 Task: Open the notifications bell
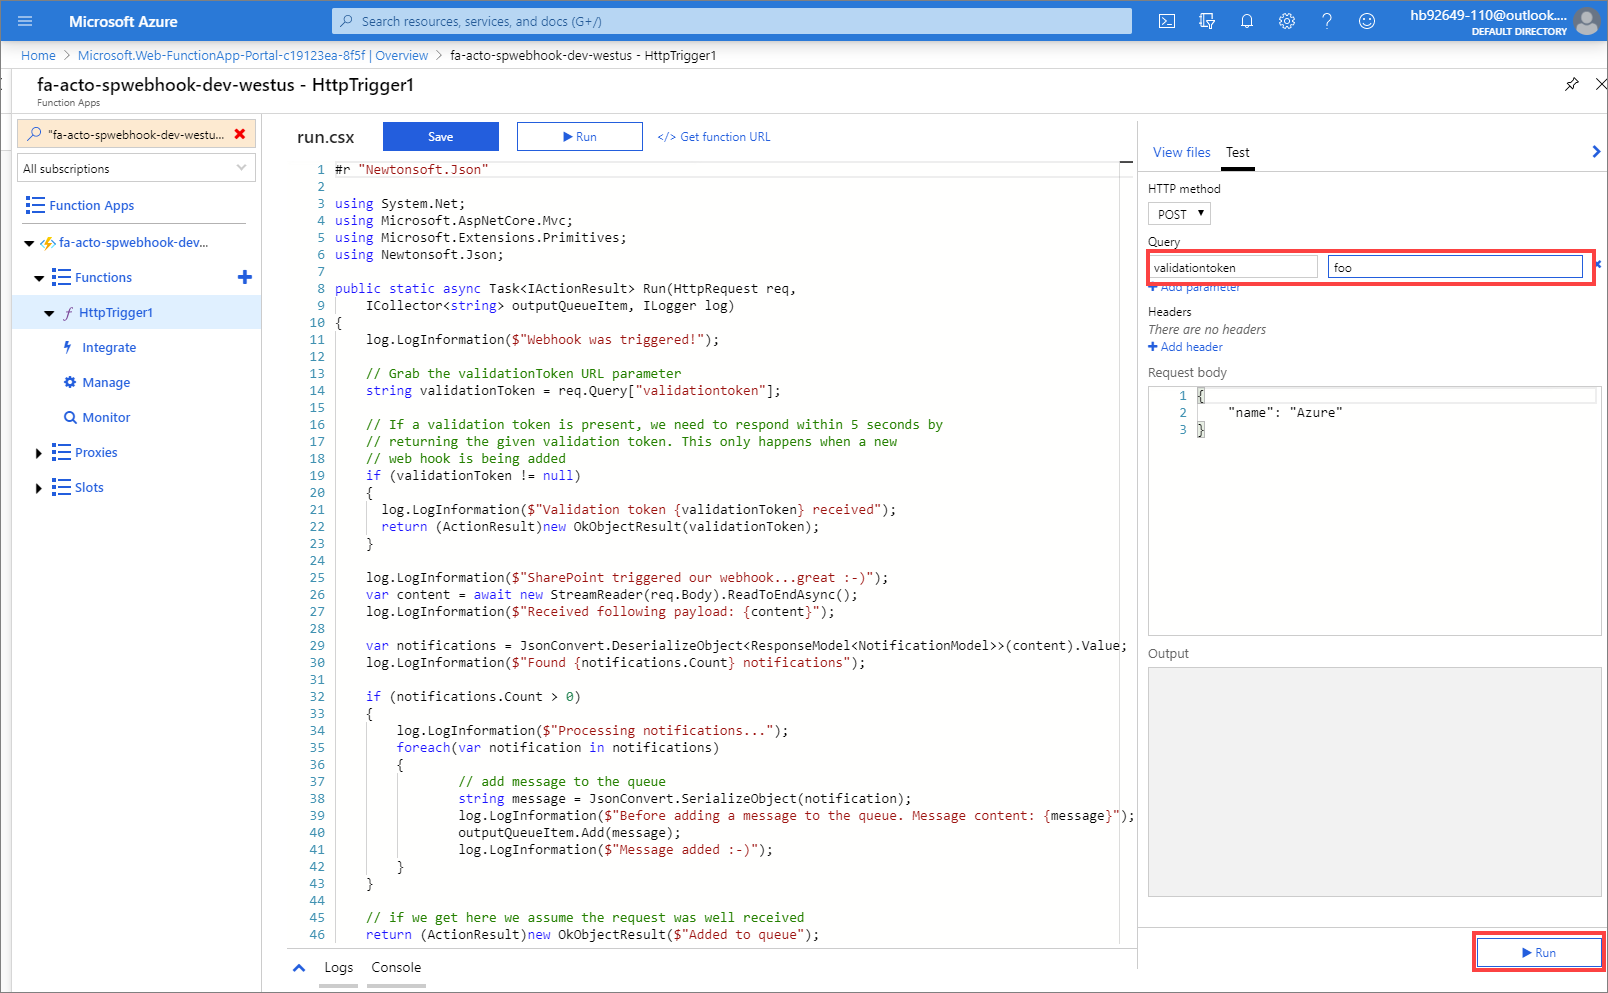(x=1247, y=21)
